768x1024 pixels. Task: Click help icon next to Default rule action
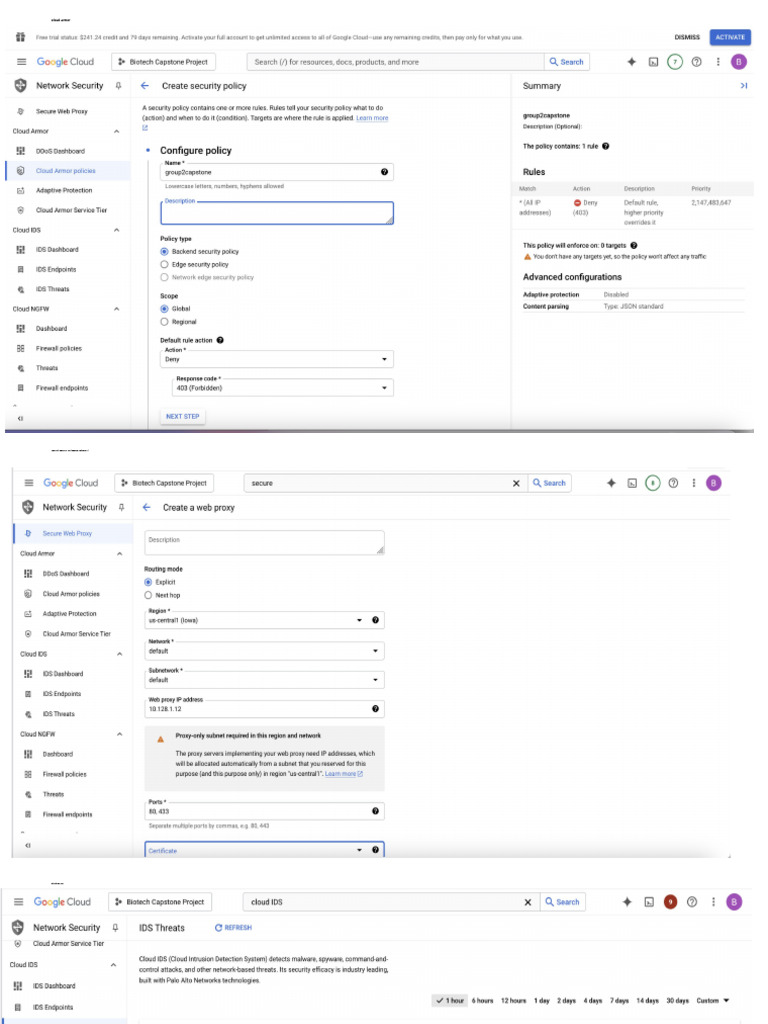coord(220,340)
